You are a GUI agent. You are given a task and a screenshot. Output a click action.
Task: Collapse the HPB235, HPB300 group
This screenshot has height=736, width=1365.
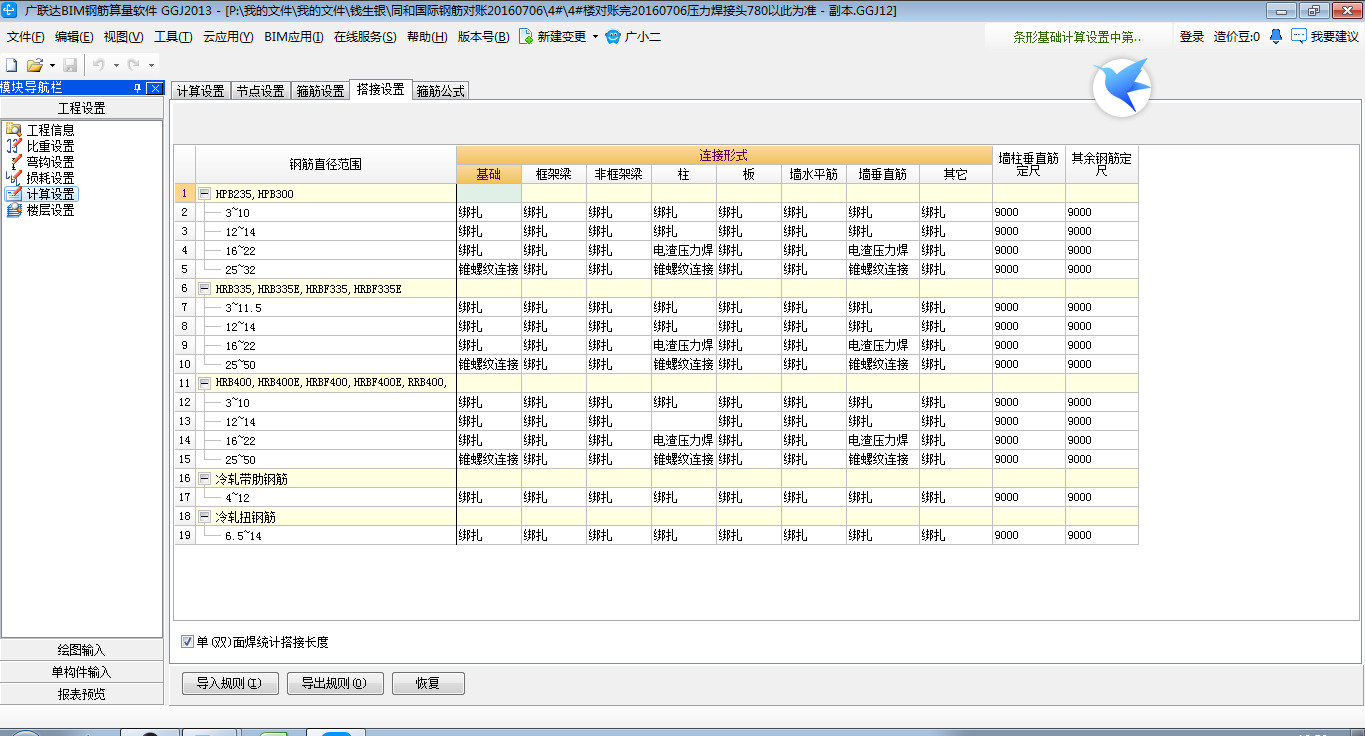[x=204, y=194]
